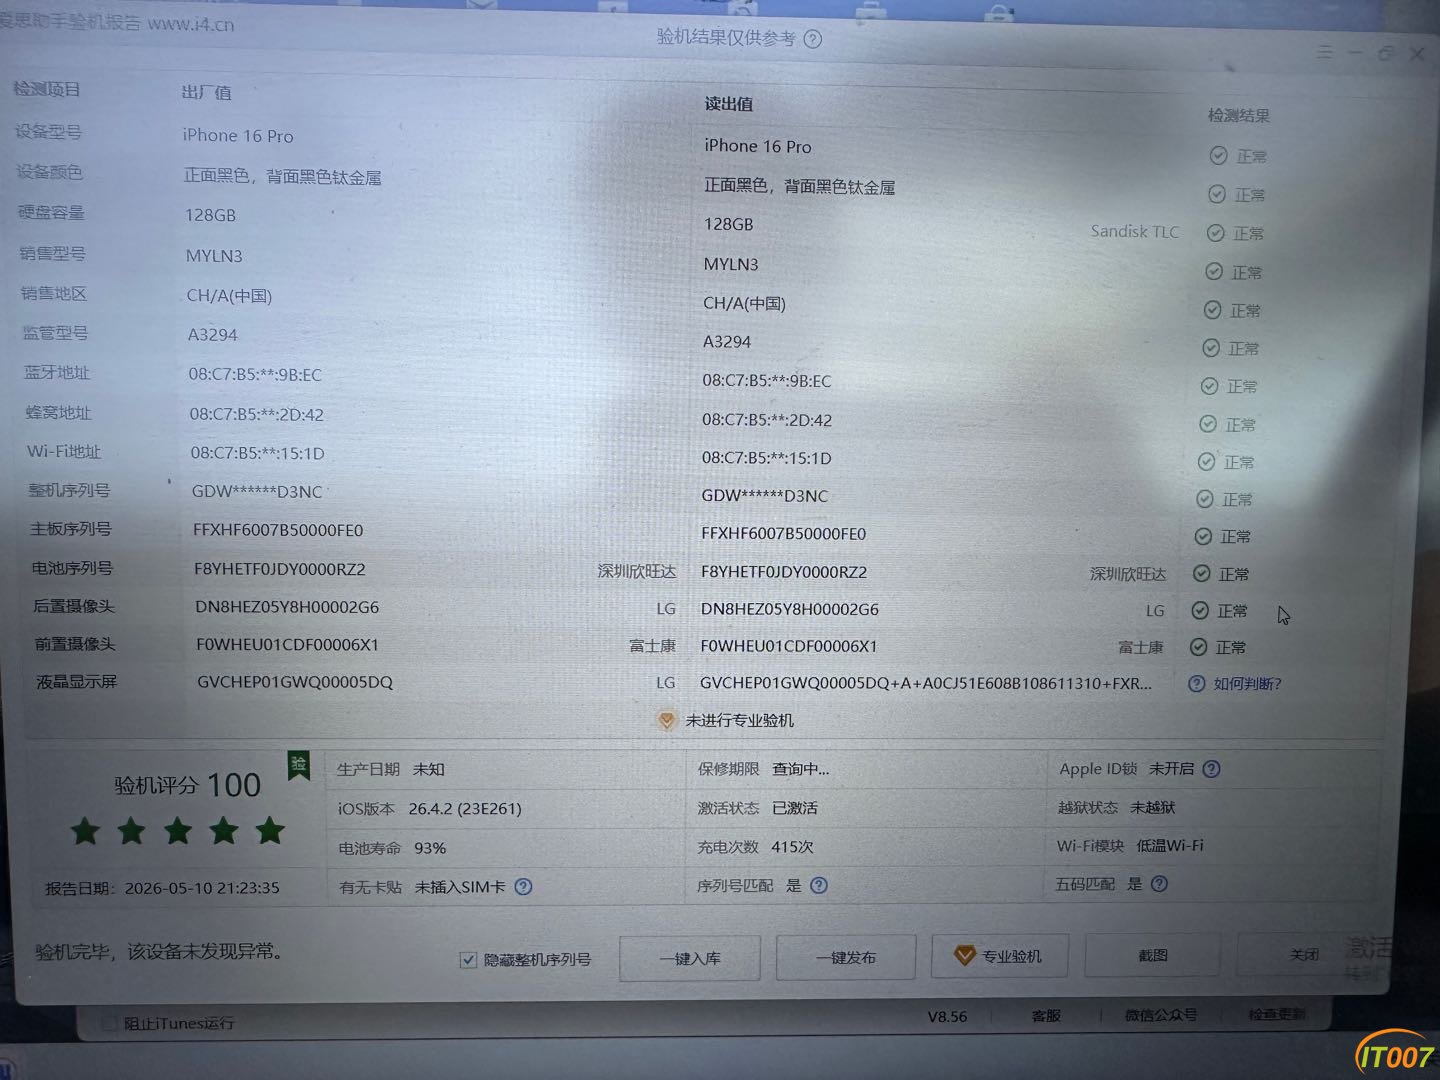Image resolution: width=1440 pixels, height=1080 pixels.
Task: Click the 正常 check icon in 设备型号 row
Action: pyautogui.click(x=1218, y=155)
